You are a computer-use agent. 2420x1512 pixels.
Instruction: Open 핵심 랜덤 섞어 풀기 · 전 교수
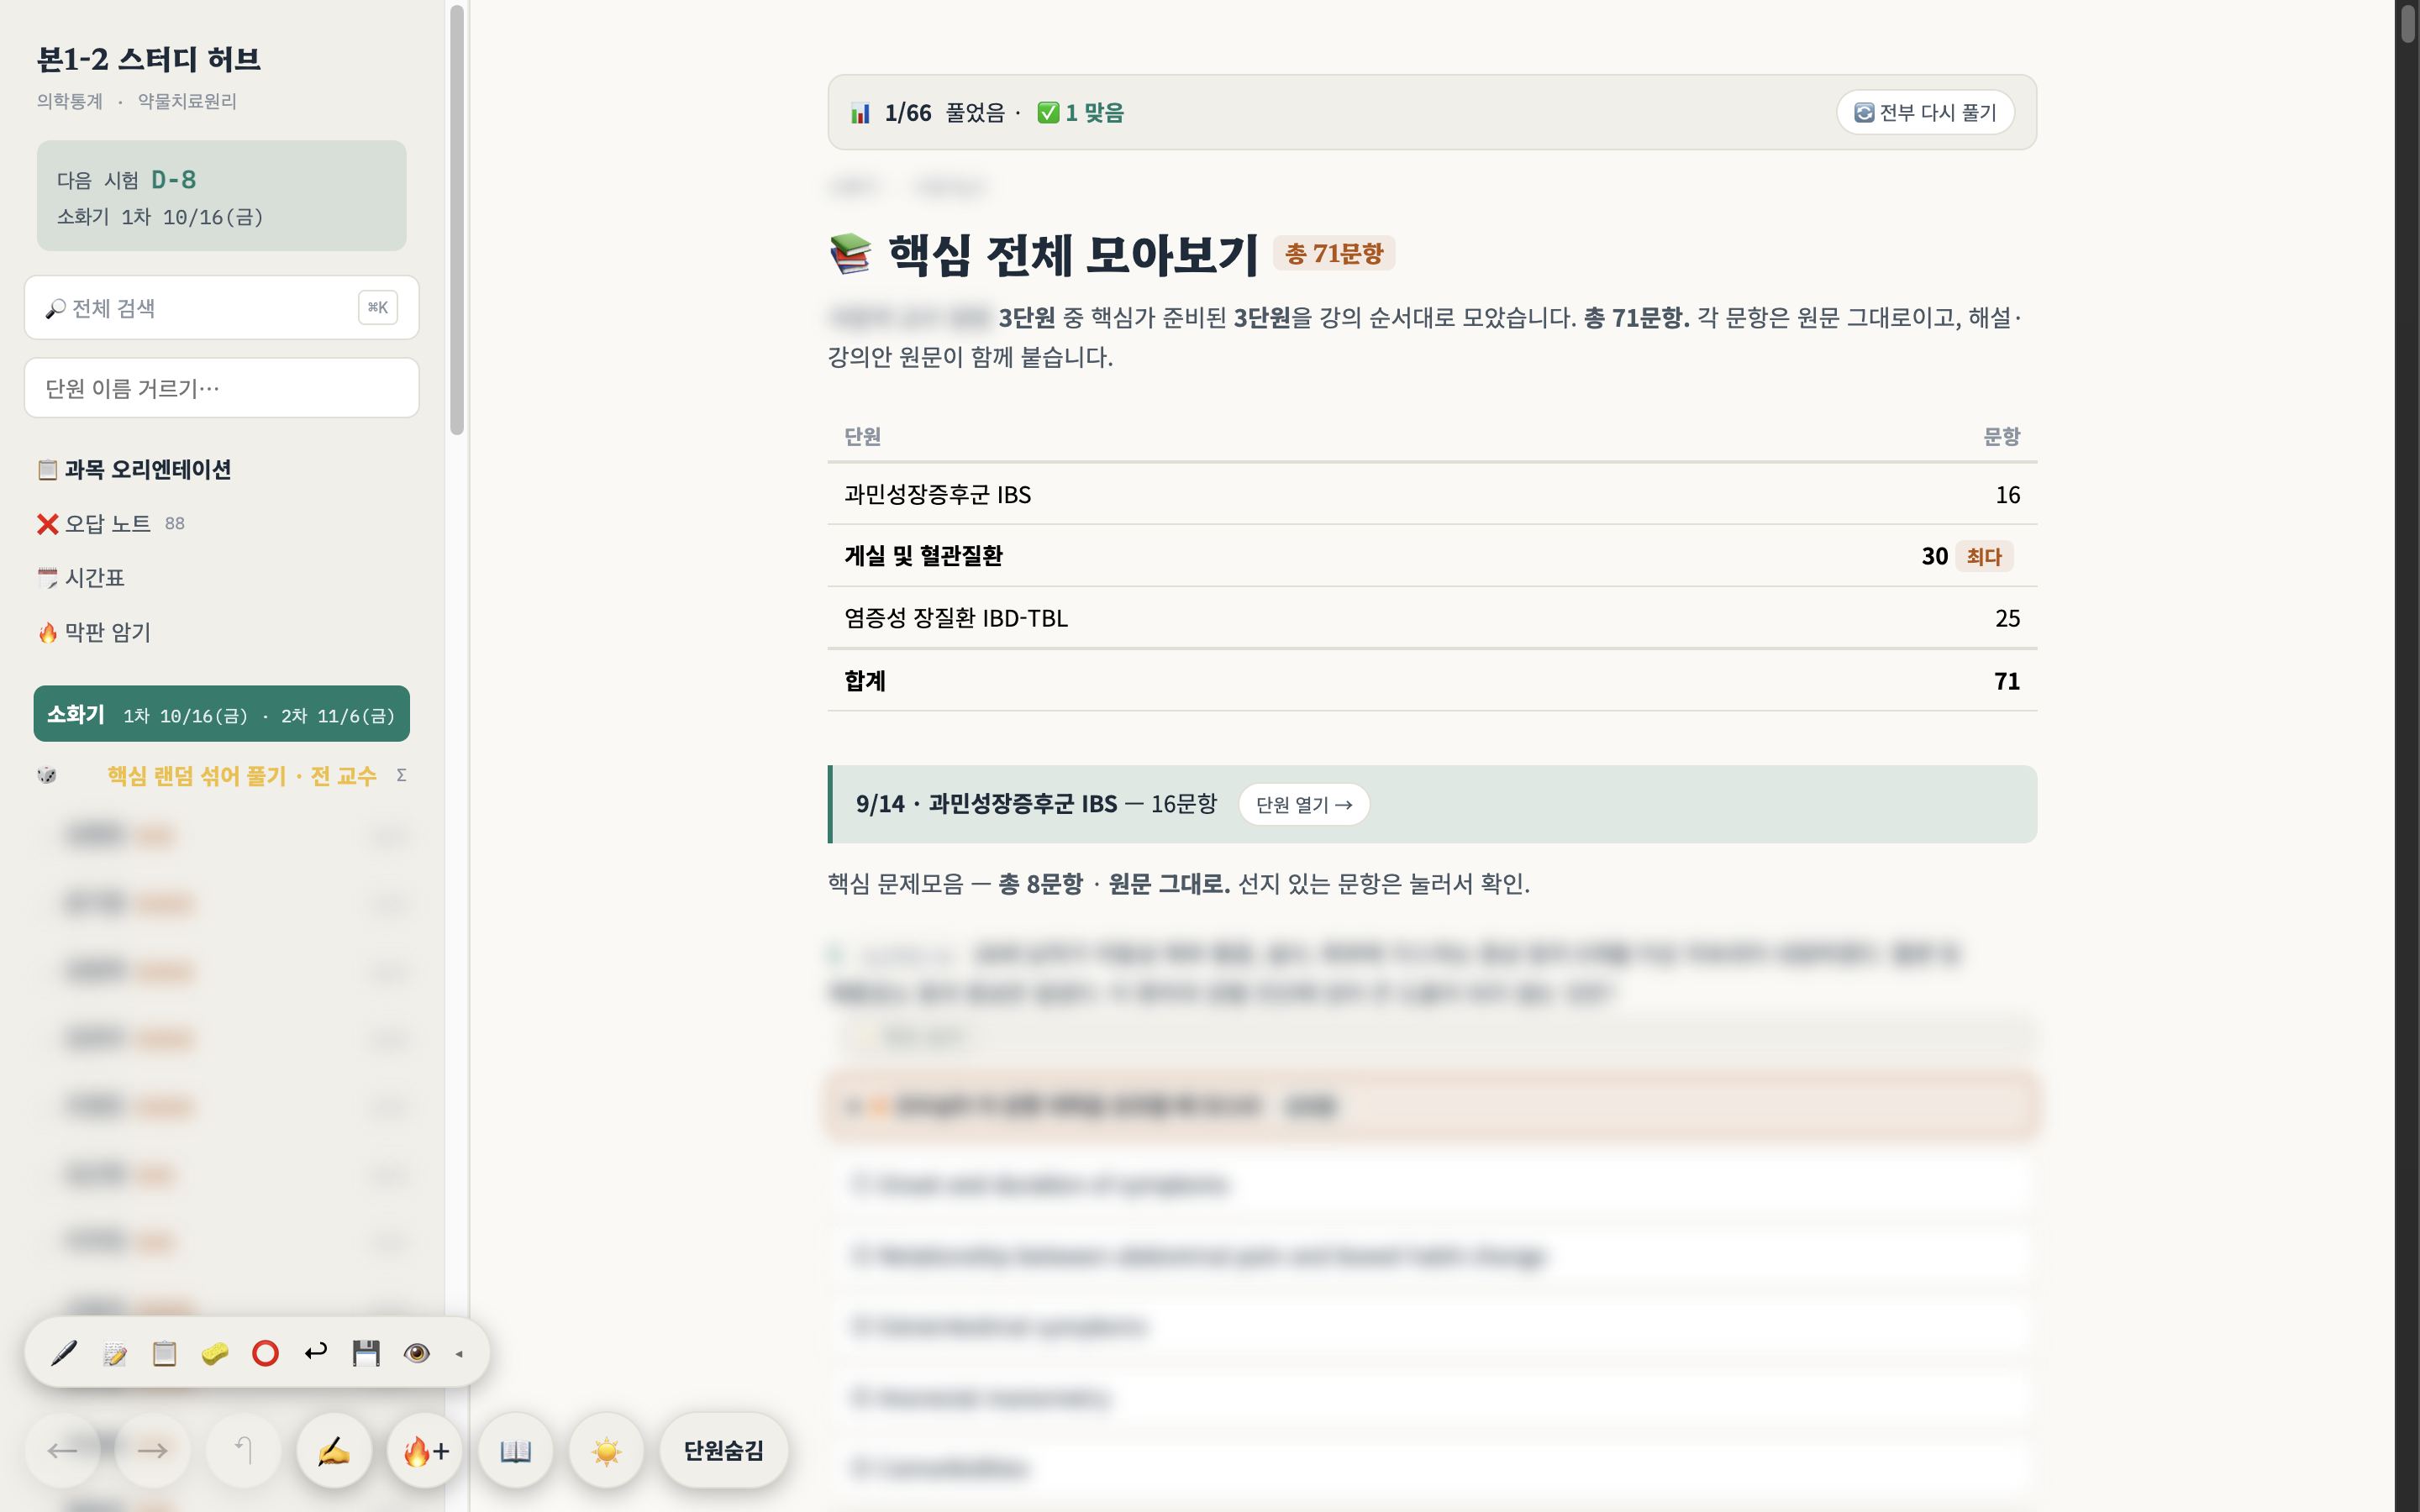[x=242, y=776]
